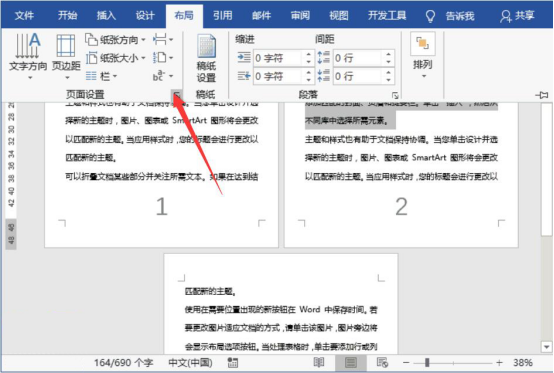Viewport: 554px width, 373px height.
Task: Increase the left indent with the stepper
Action: 308,54
